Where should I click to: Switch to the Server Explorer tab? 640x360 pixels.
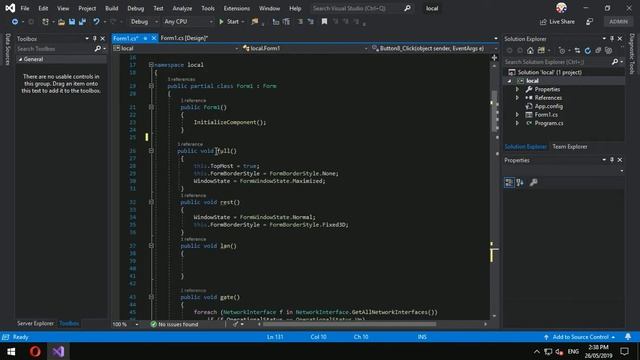[36, 323]
